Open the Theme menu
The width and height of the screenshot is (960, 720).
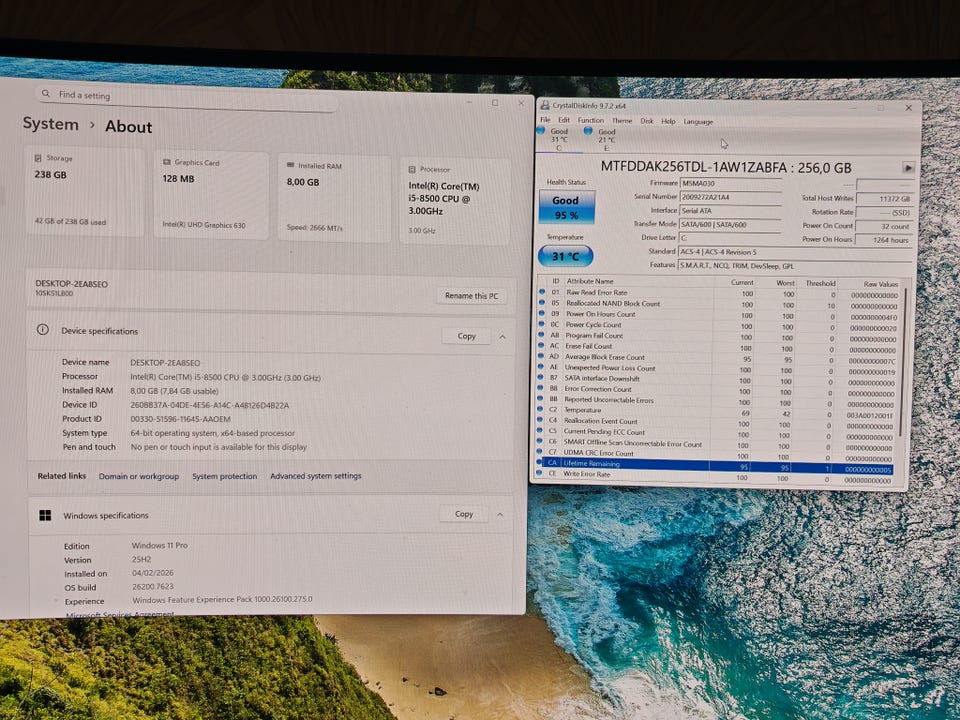coord(622,121)
